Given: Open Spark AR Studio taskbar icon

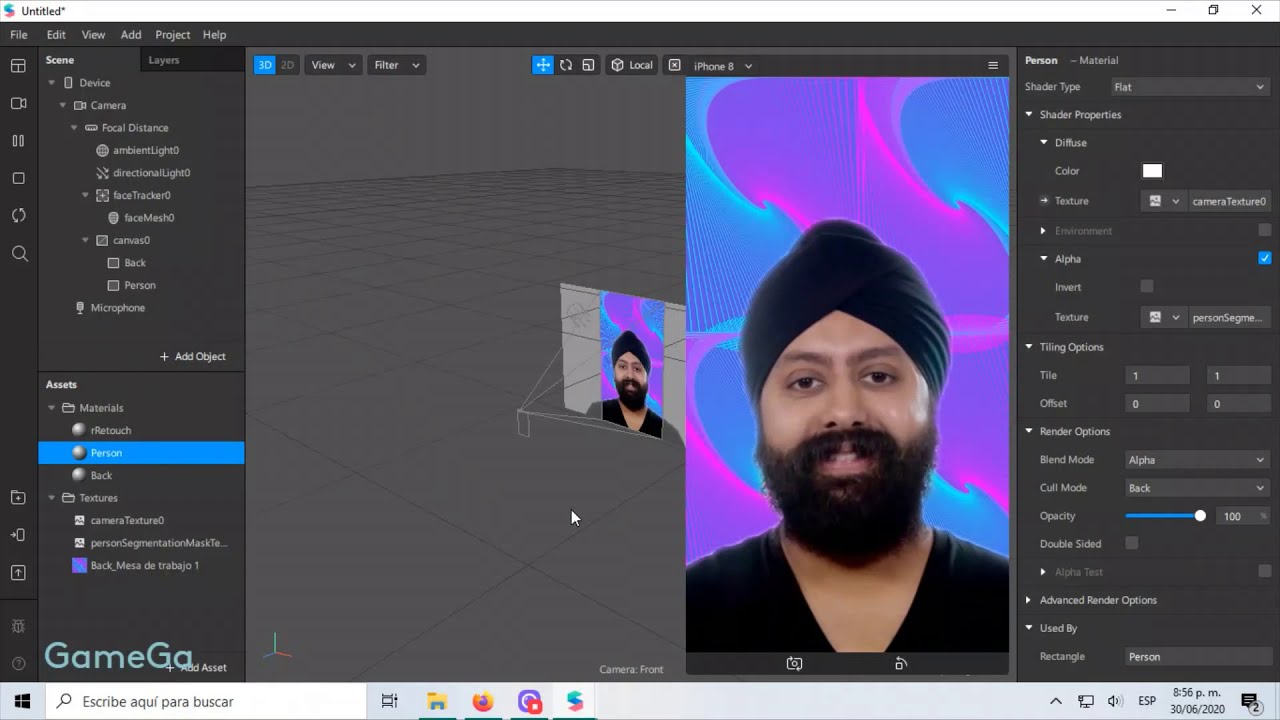Looking at the screenshot, I should tap(575, 701).
